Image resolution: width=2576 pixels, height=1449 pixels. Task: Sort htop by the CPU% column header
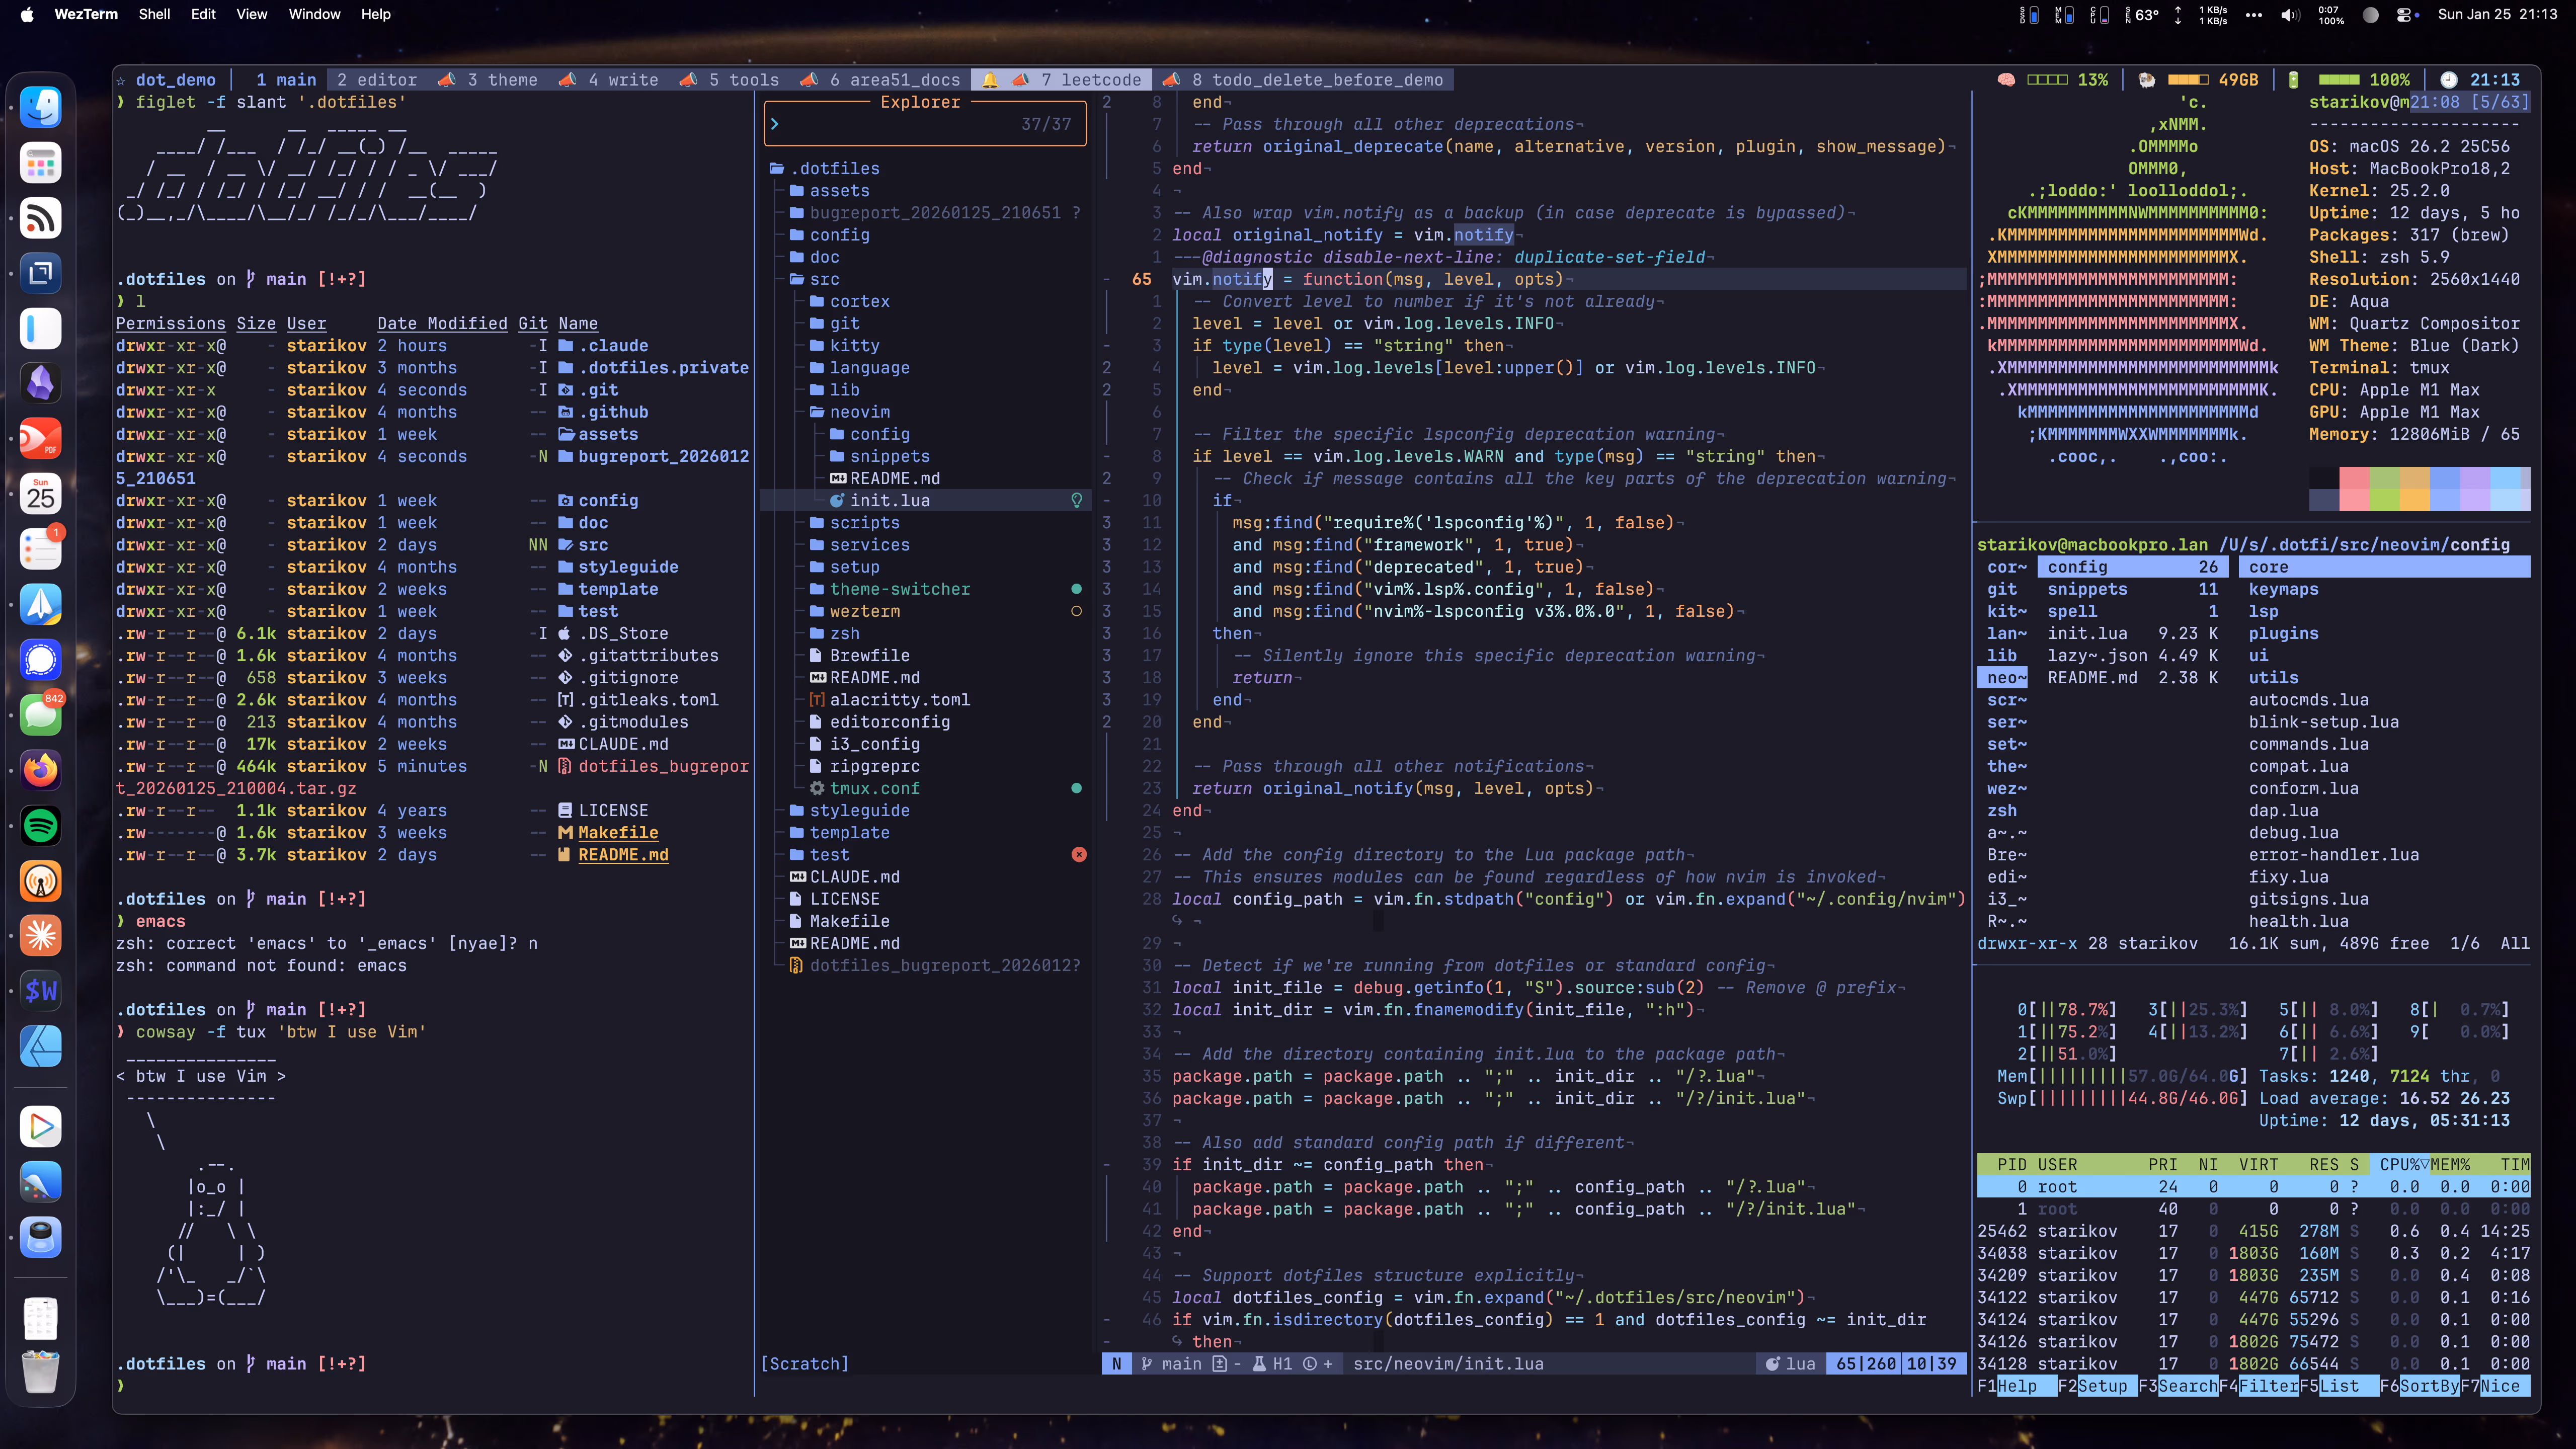2399,1165
